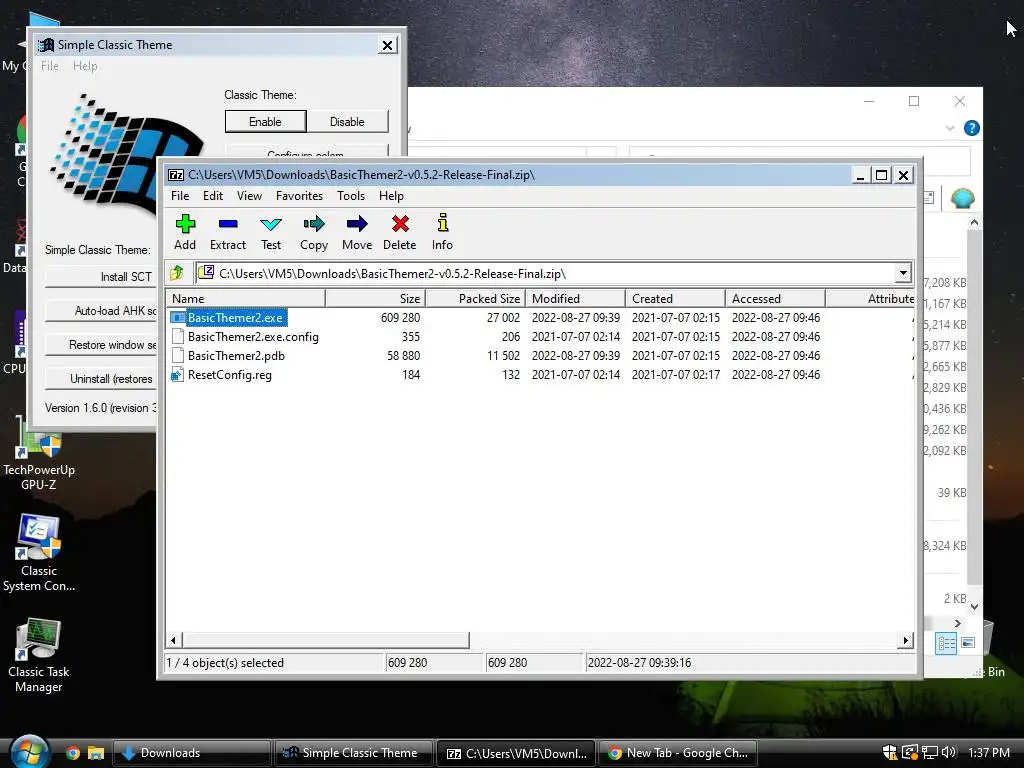This screenshot has height=768, width=1024.
Task: Open 7-Zip File menu
Action: [x=180, y=196]
